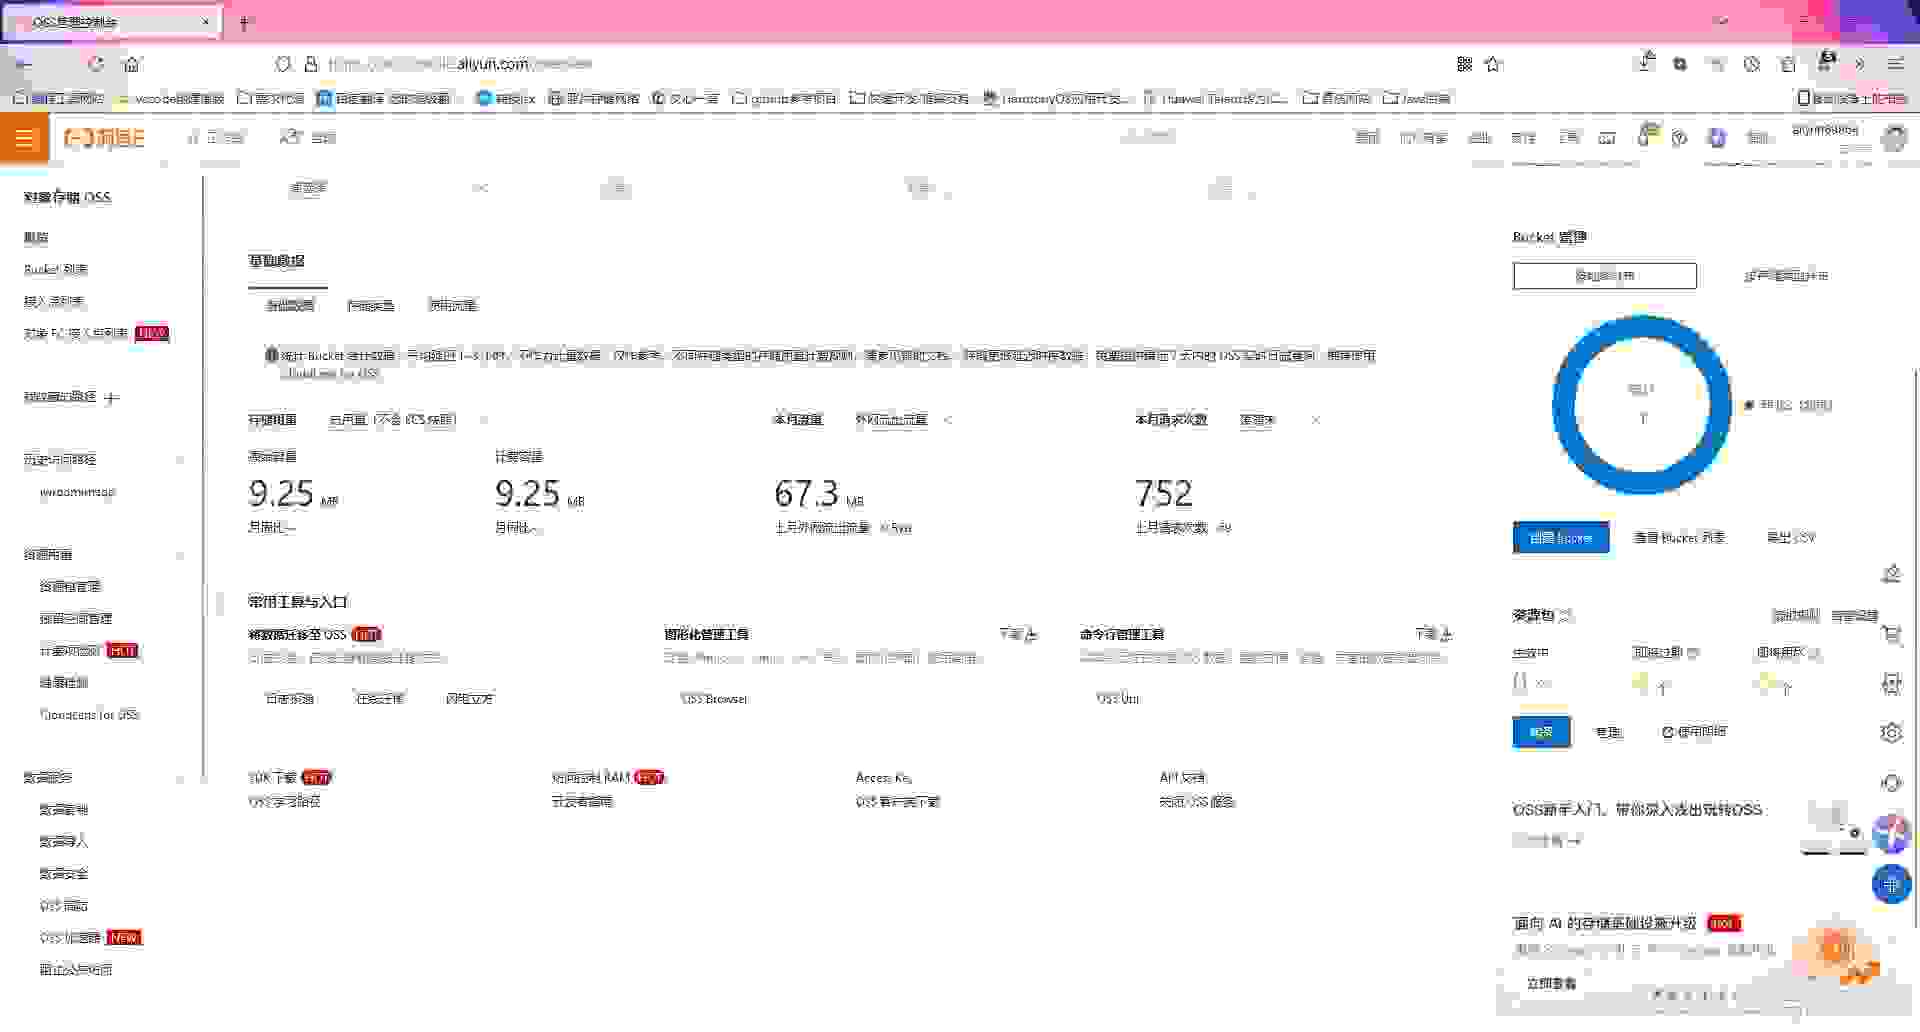Add a favorite path with plus icon

click(x=111, y=398)
